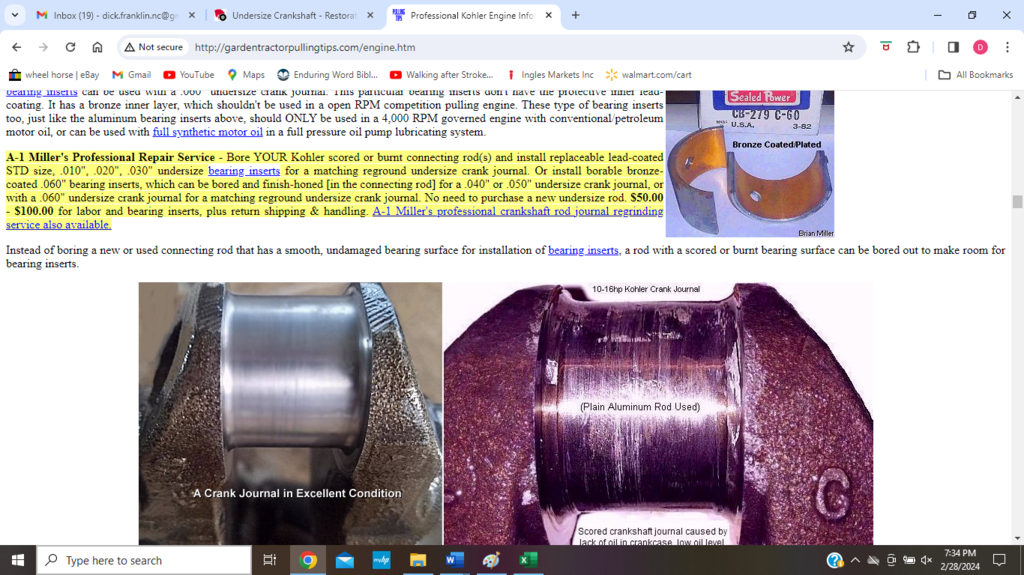Open the All Bookmarks folder
This screenshot has width=1024, height=575.
pyautogui.click(x=976, y=74)
